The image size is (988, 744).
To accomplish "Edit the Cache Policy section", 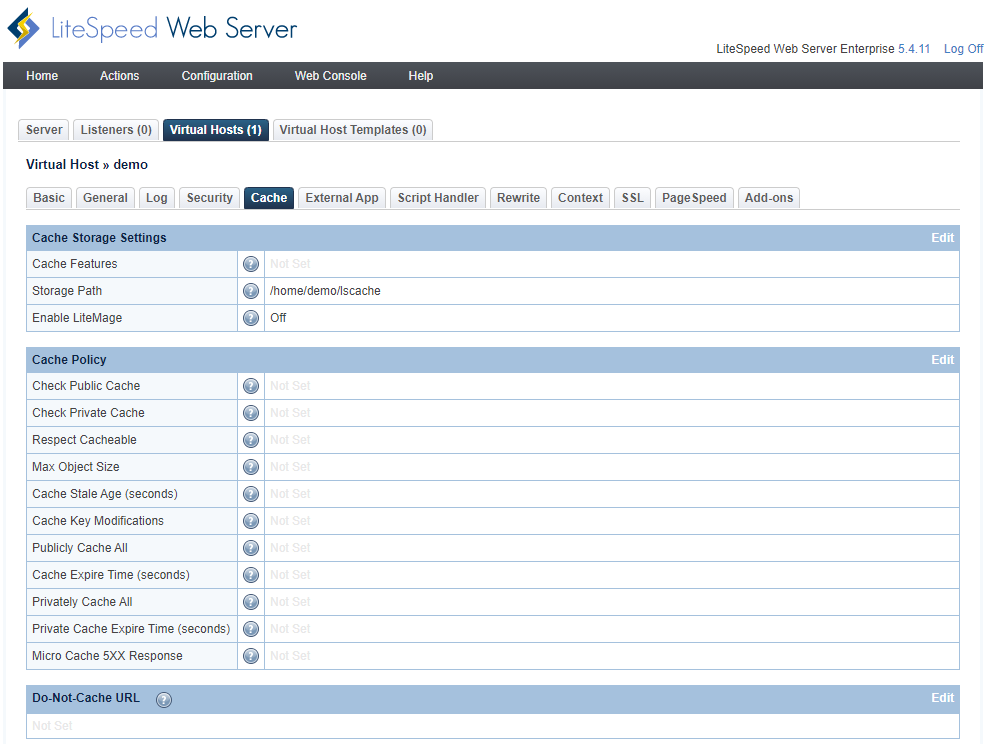I will 943,360.
